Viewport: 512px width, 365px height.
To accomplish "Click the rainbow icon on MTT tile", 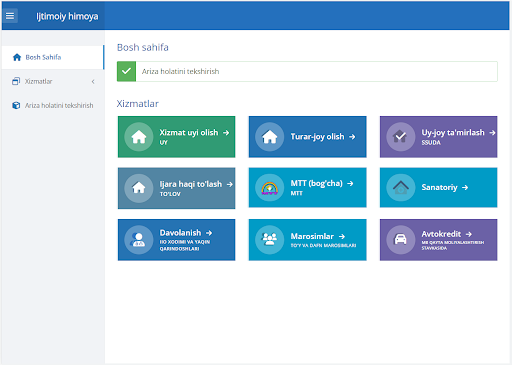I will [x=269, y=188].
